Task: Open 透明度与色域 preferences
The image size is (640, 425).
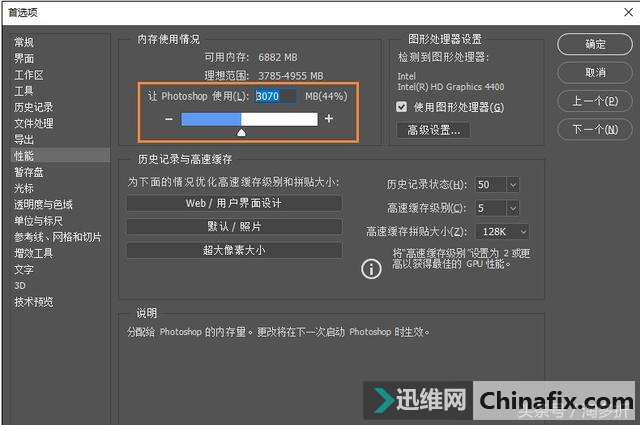Action: (43, 205)
